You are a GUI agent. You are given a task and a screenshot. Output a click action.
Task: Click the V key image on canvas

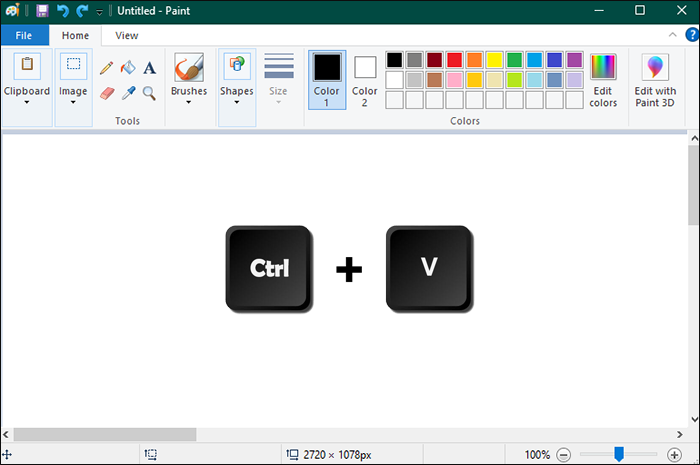(x=429, y=269)
